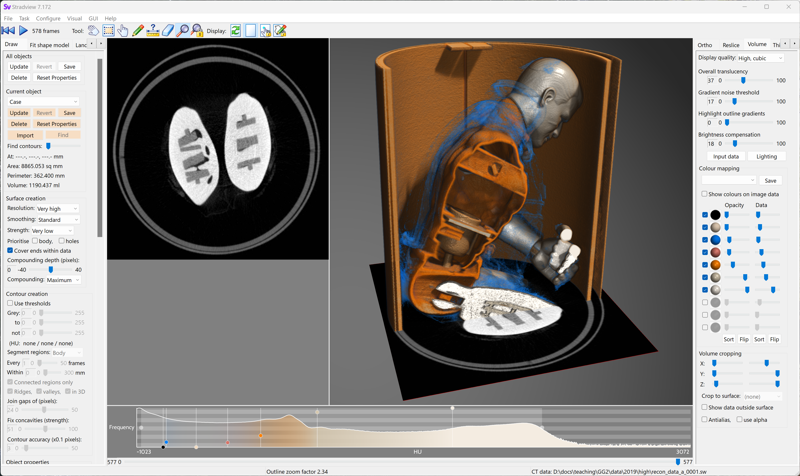Click the orange histogram control point
800x476 pixels.
pyautogui.click(x=261, y=435)
